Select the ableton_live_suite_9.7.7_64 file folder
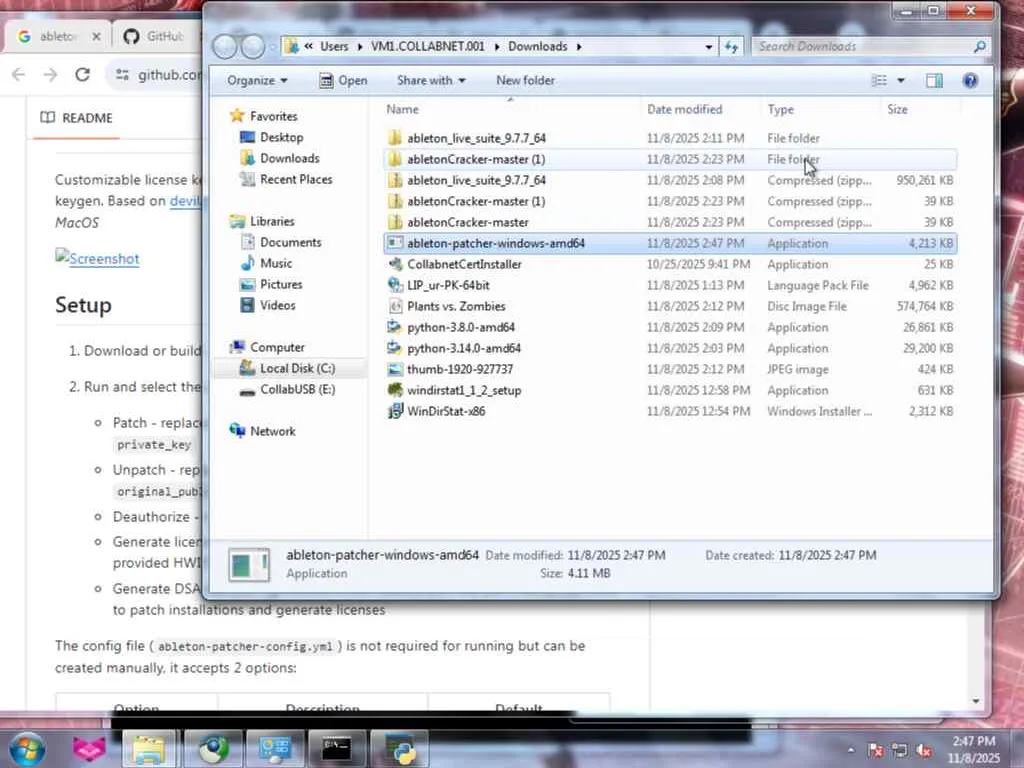Viewport: 1024px width, 768px height. point(670,138)
